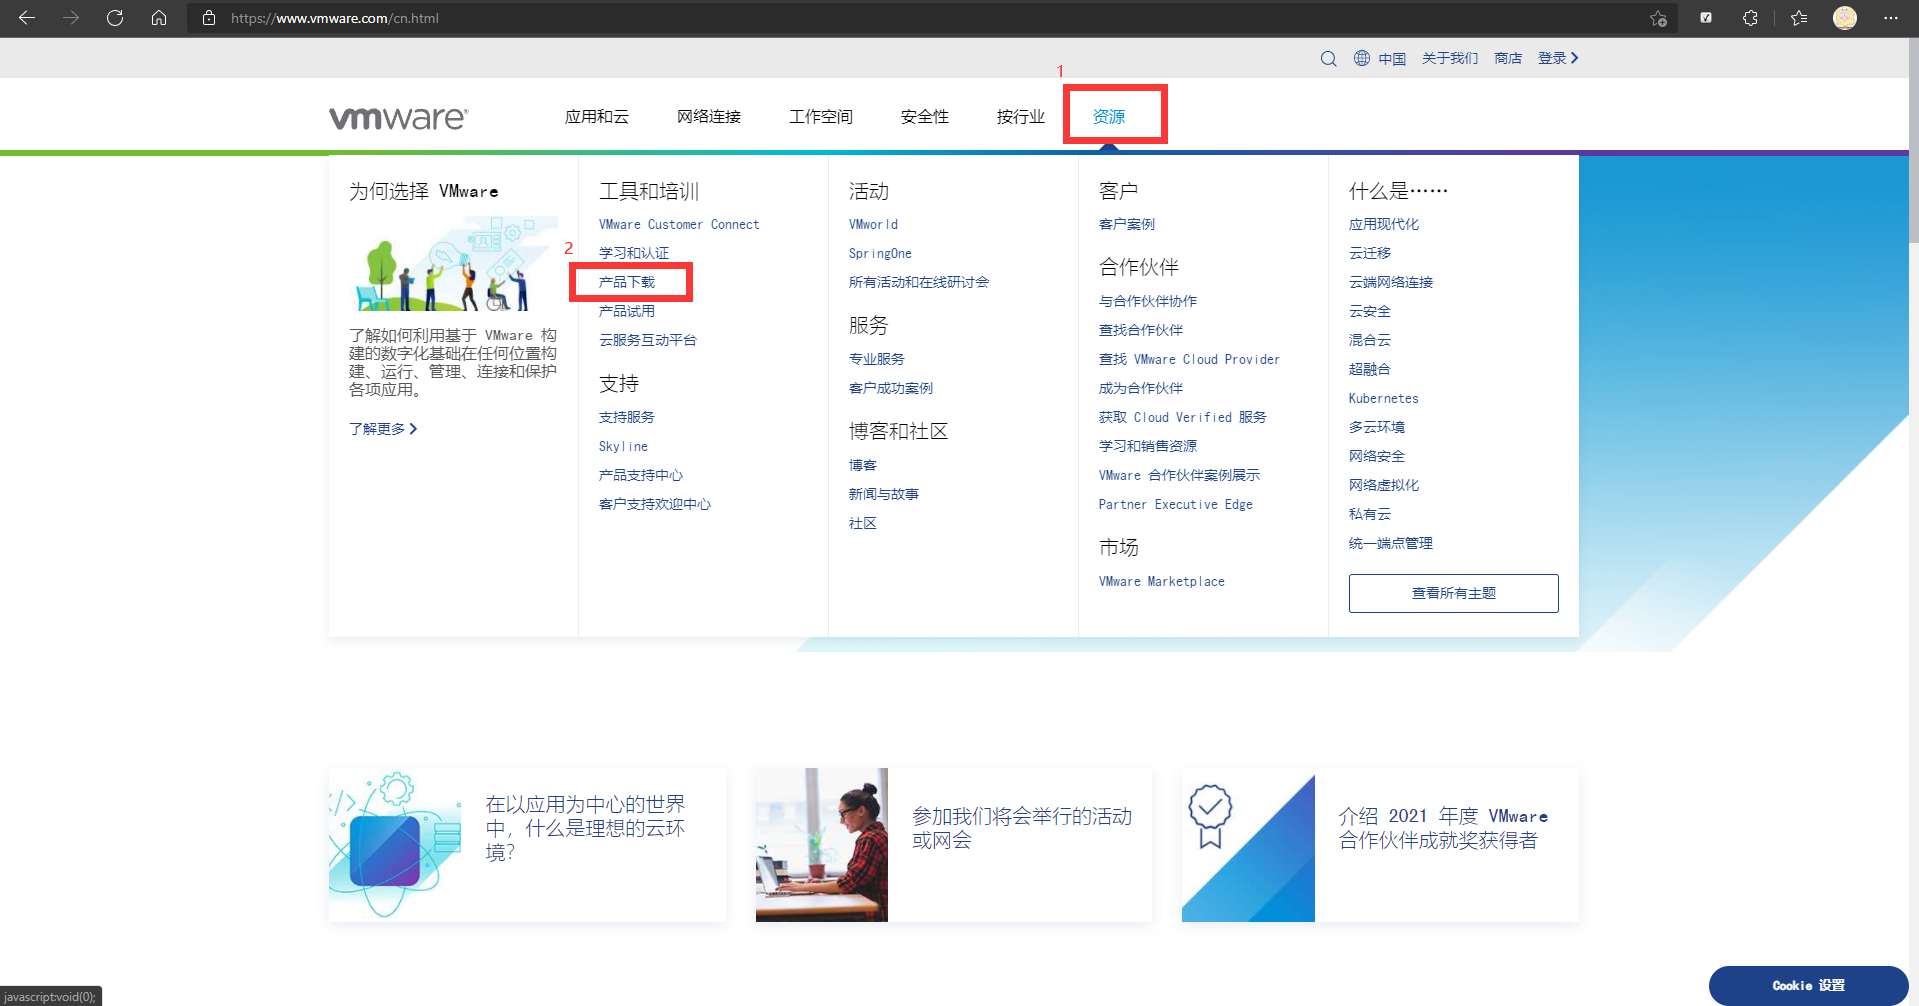Go back with browser back arrow
This screenshot has width=1919, height=1006.
point(27,18)
